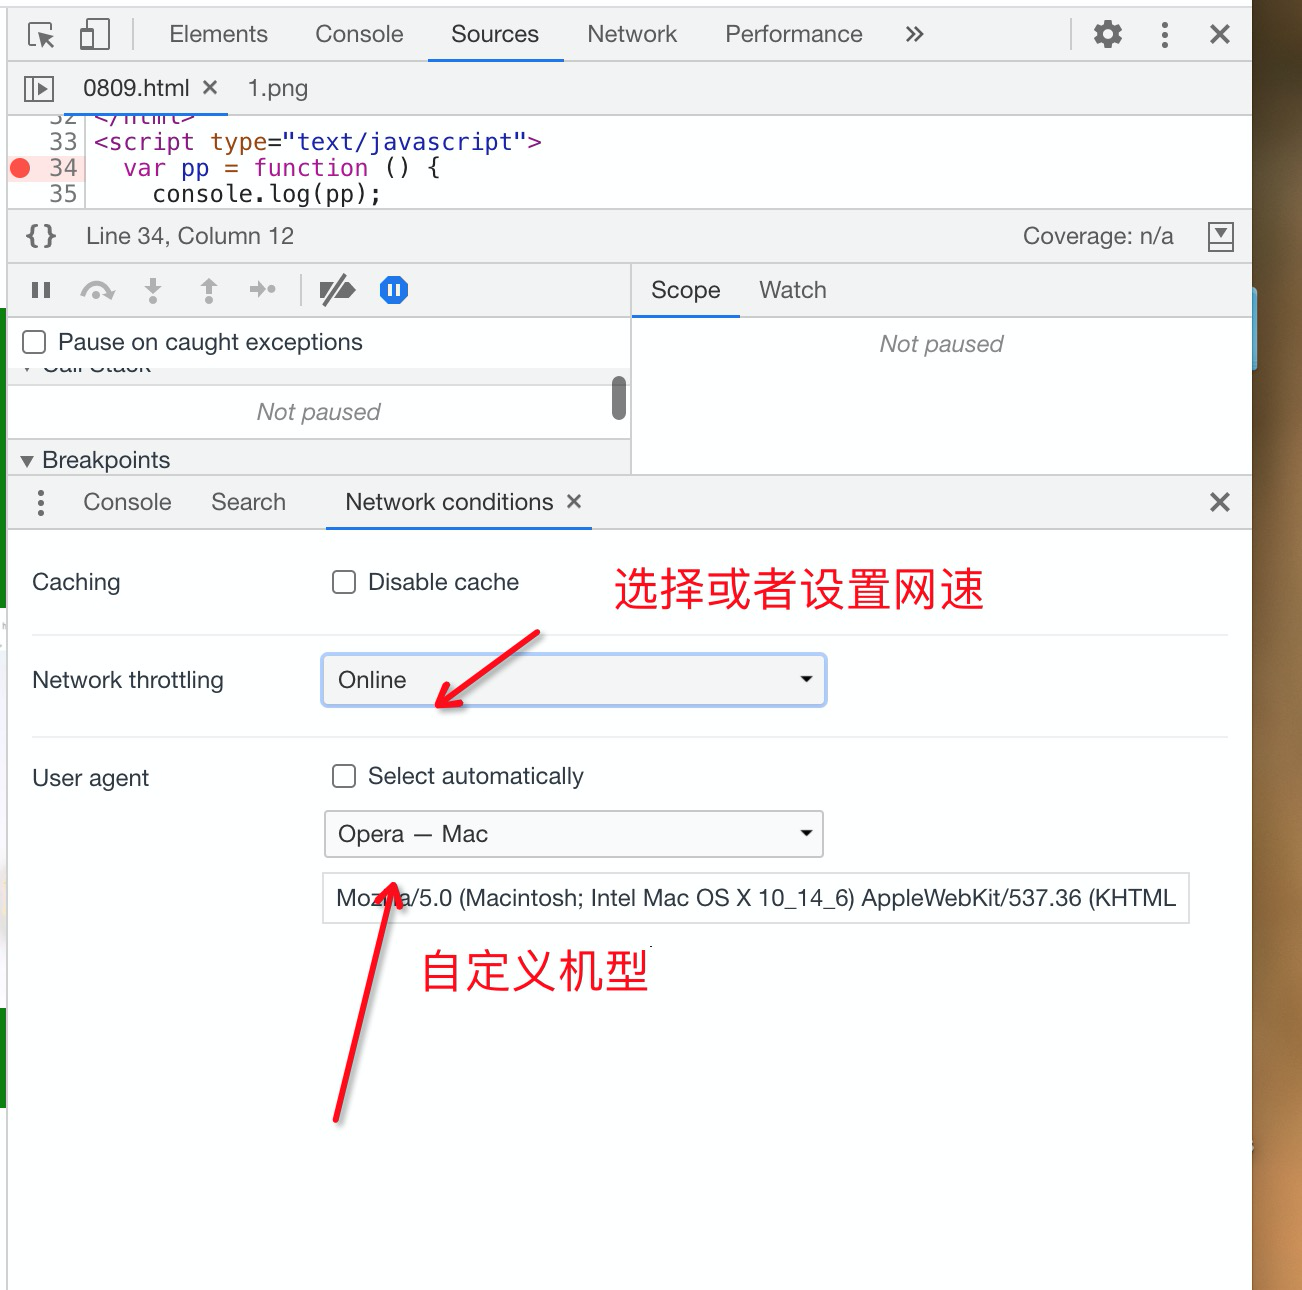Click the 'User agent' label
Image resolution: width=1302 pixels, height=1290 pixels.
(x=91, y=778)
